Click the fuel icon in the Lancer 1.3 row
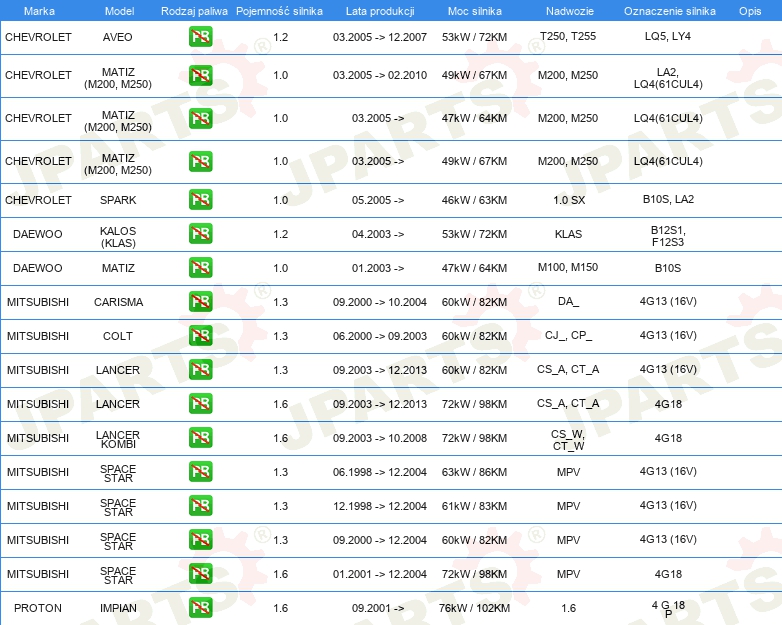782x625 pixels. pyautogui.click(x=200, y=370)
